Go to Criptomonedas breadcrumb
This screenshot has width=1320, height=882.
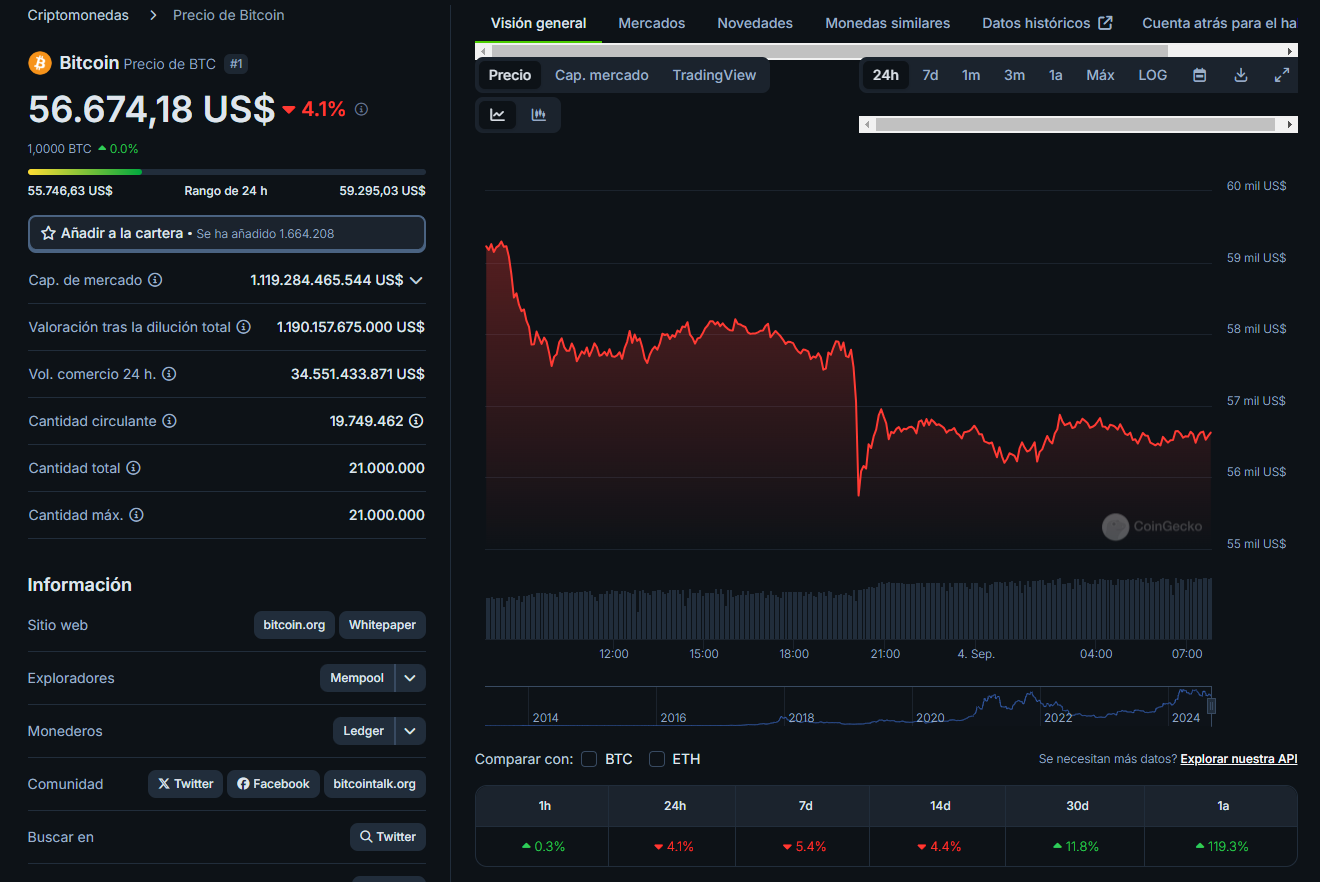tap(78, 15)
